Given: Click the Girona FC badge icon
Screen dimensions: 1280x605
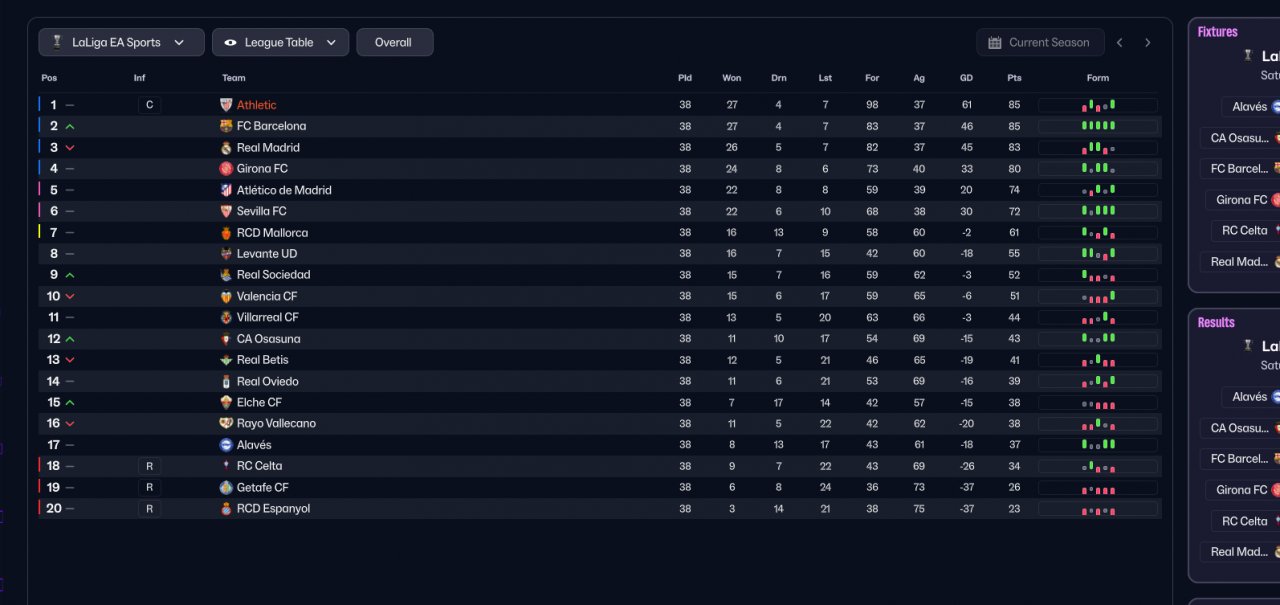Looking at the screenshot, I should point(226,169).
